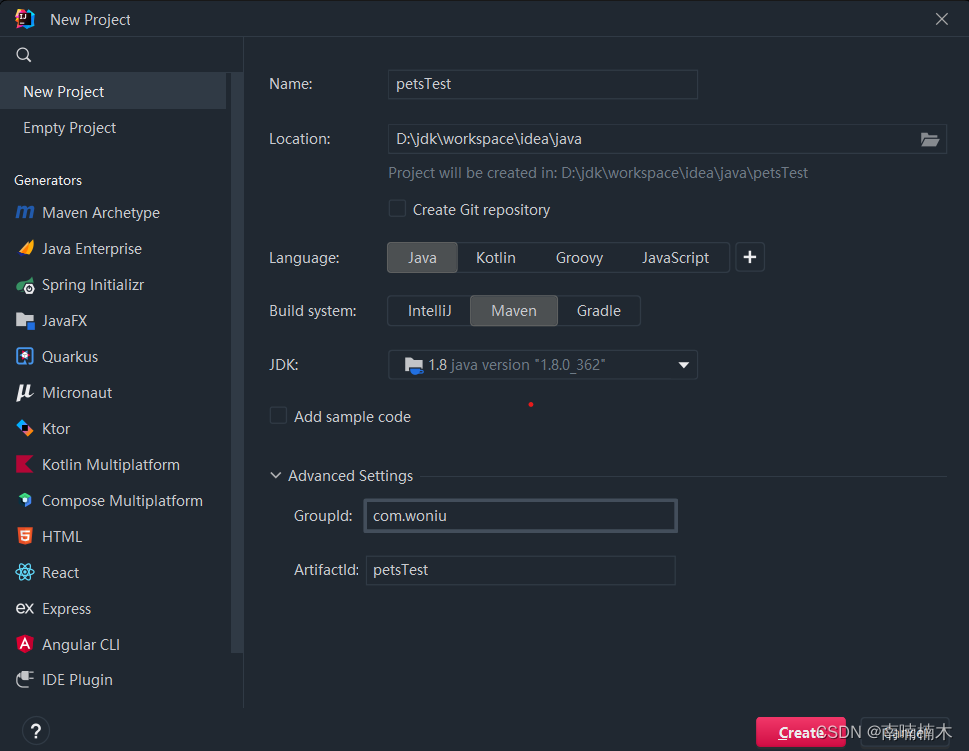Choose JavaScript as the language
969x751 pixels.
tap(675, 257)
